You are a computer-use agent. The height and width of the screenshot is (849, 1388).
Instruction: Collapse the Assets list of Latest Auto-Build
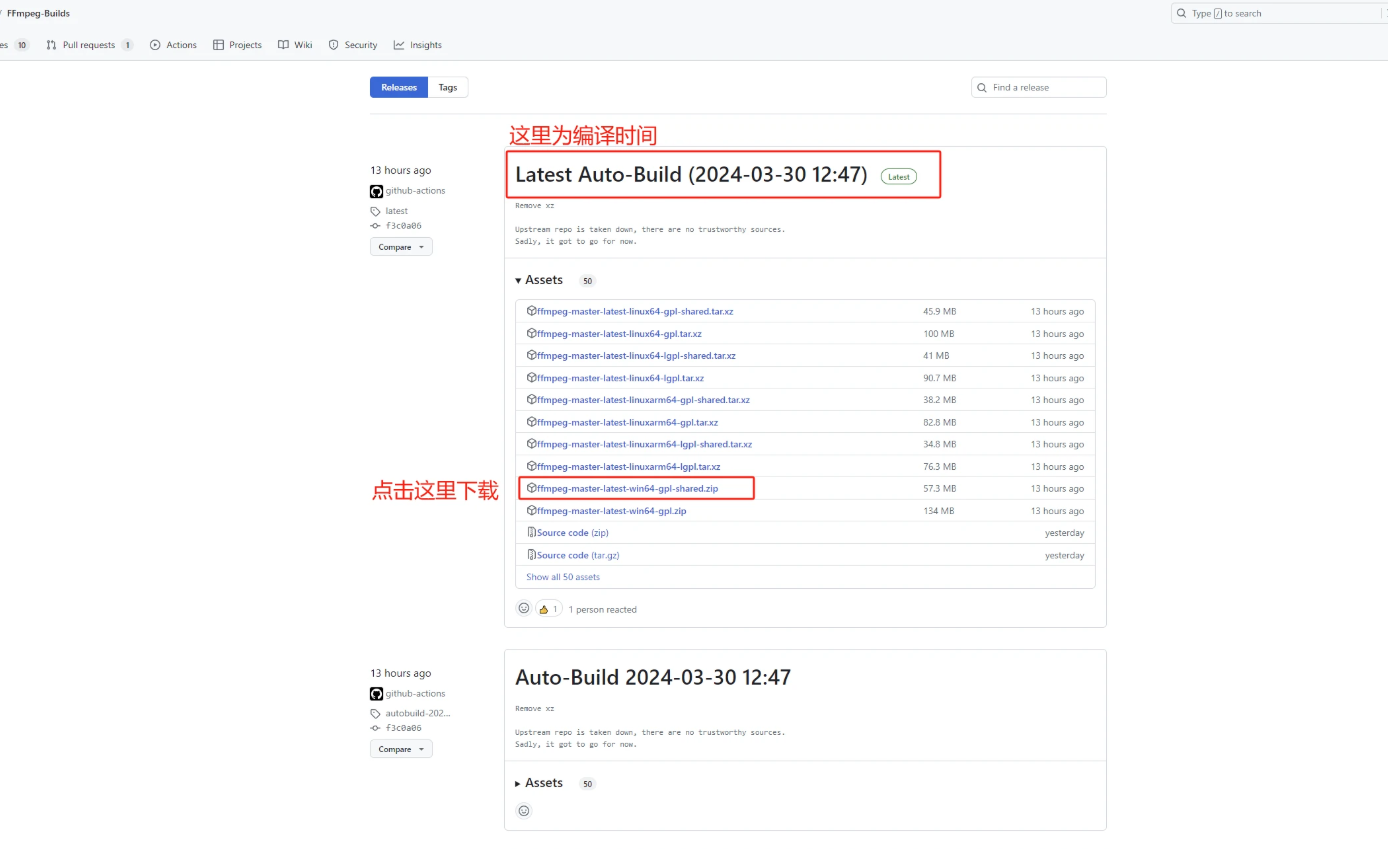point(539,280)
